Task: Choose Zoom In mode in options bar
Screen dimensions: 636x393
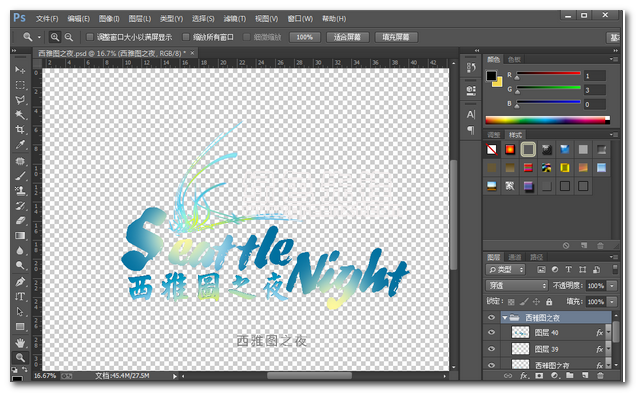Action: point(54,37)
